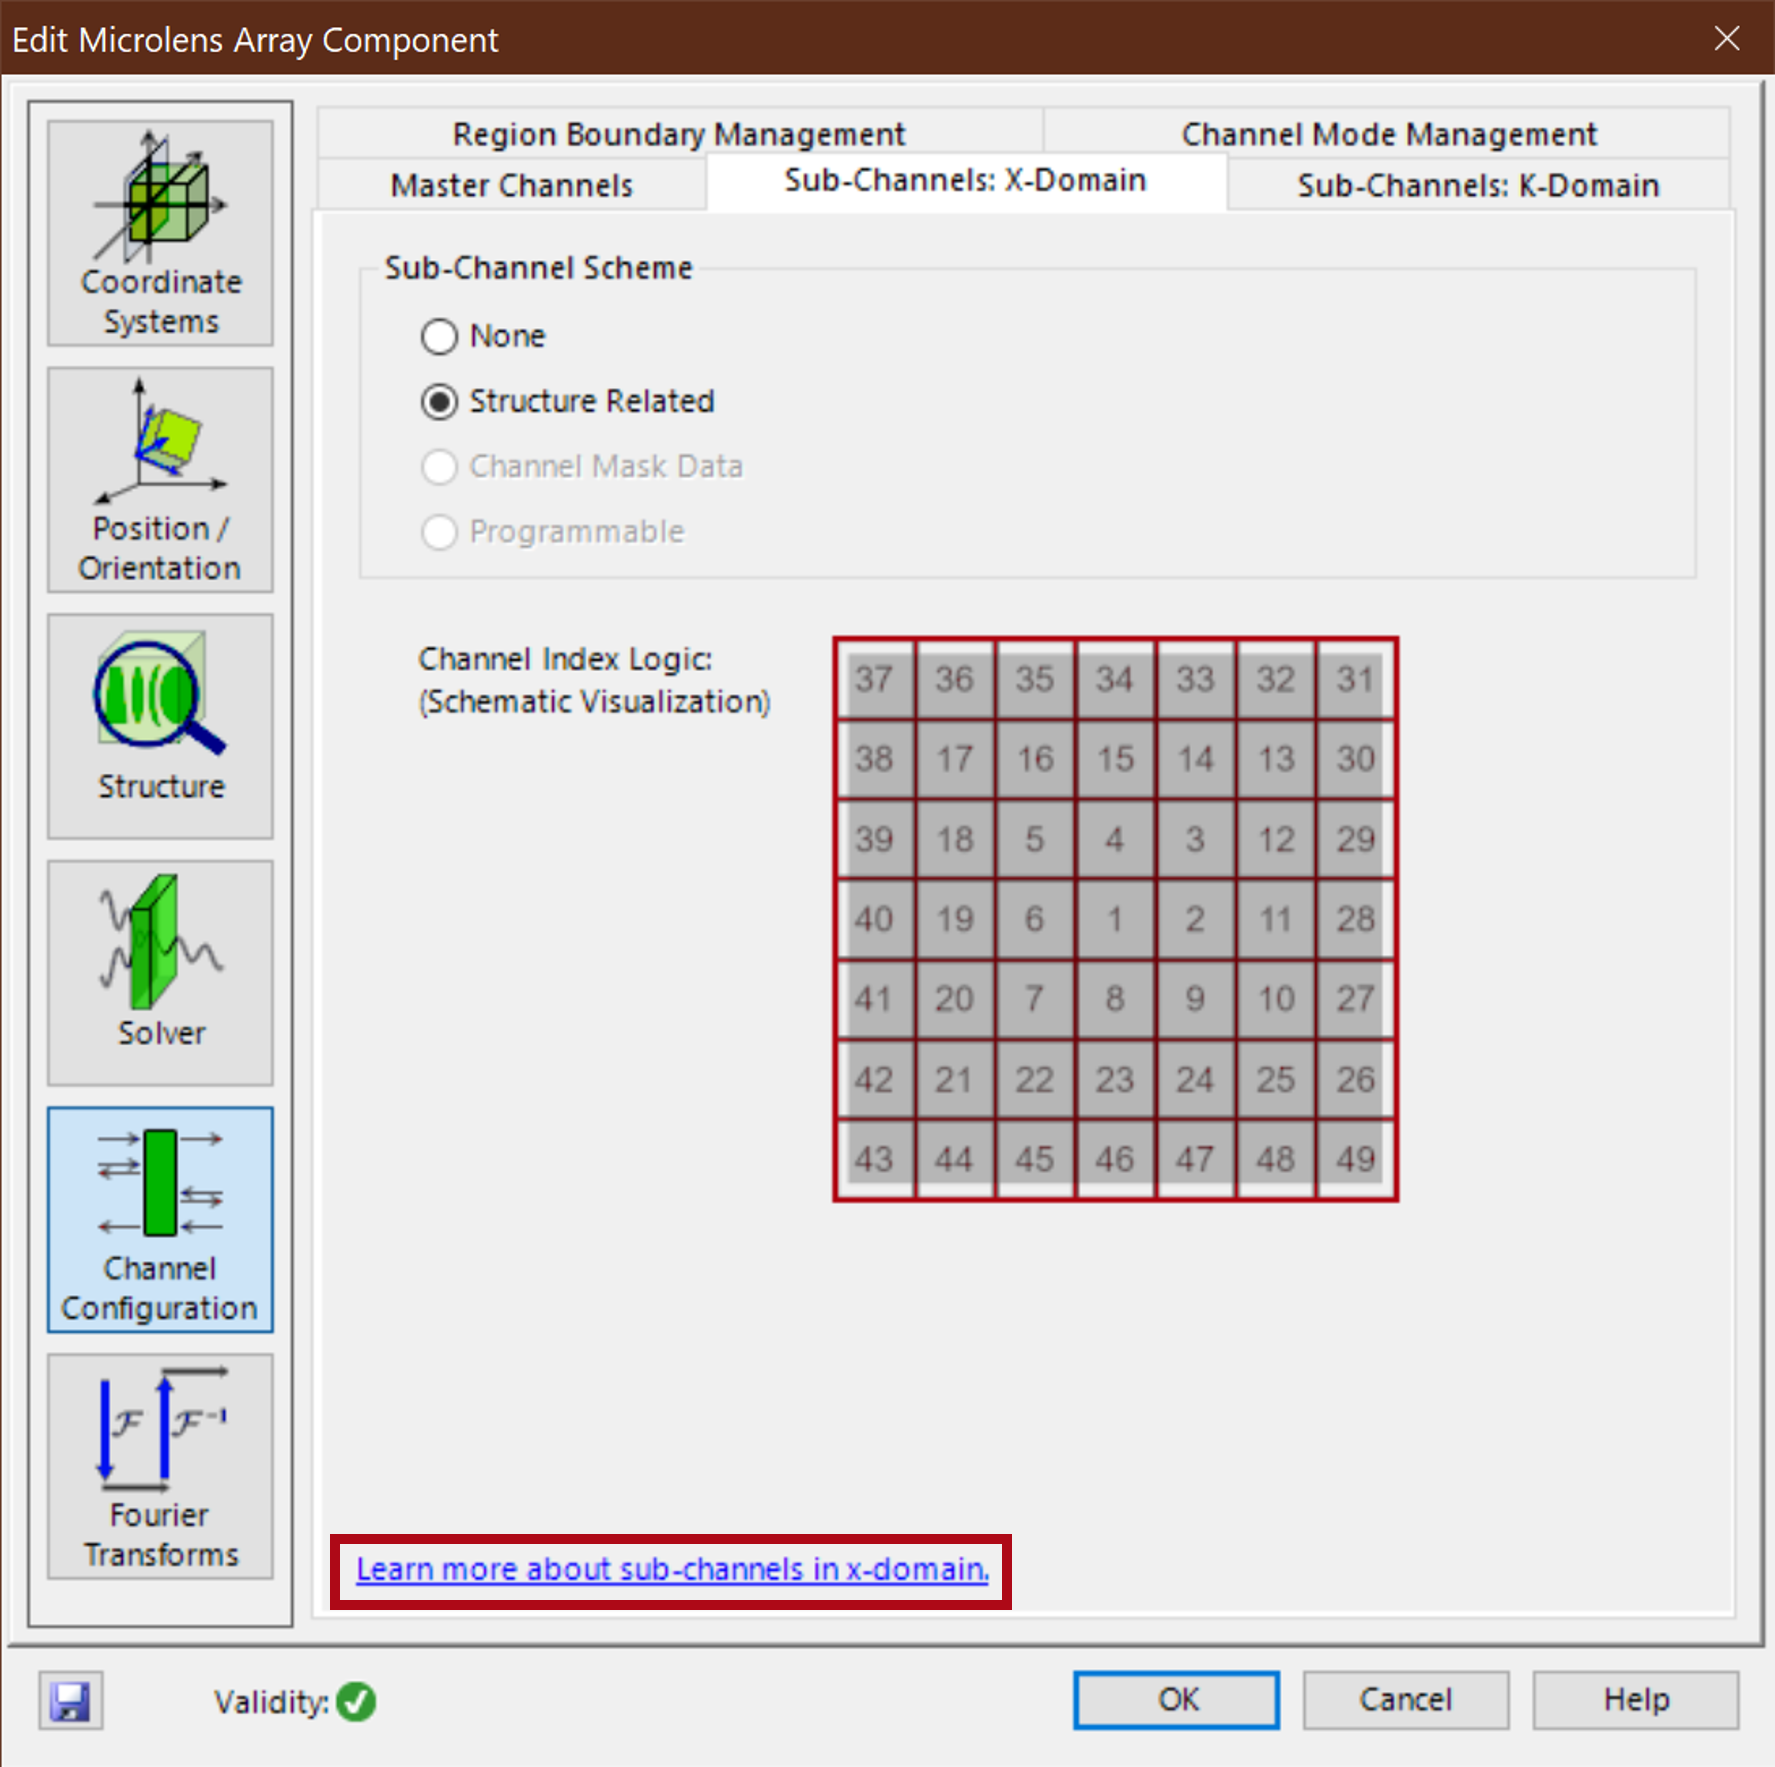Click channel cell 17 in the grid
The width and height of the screenshot is (1775, 1767).
(954, 759)
